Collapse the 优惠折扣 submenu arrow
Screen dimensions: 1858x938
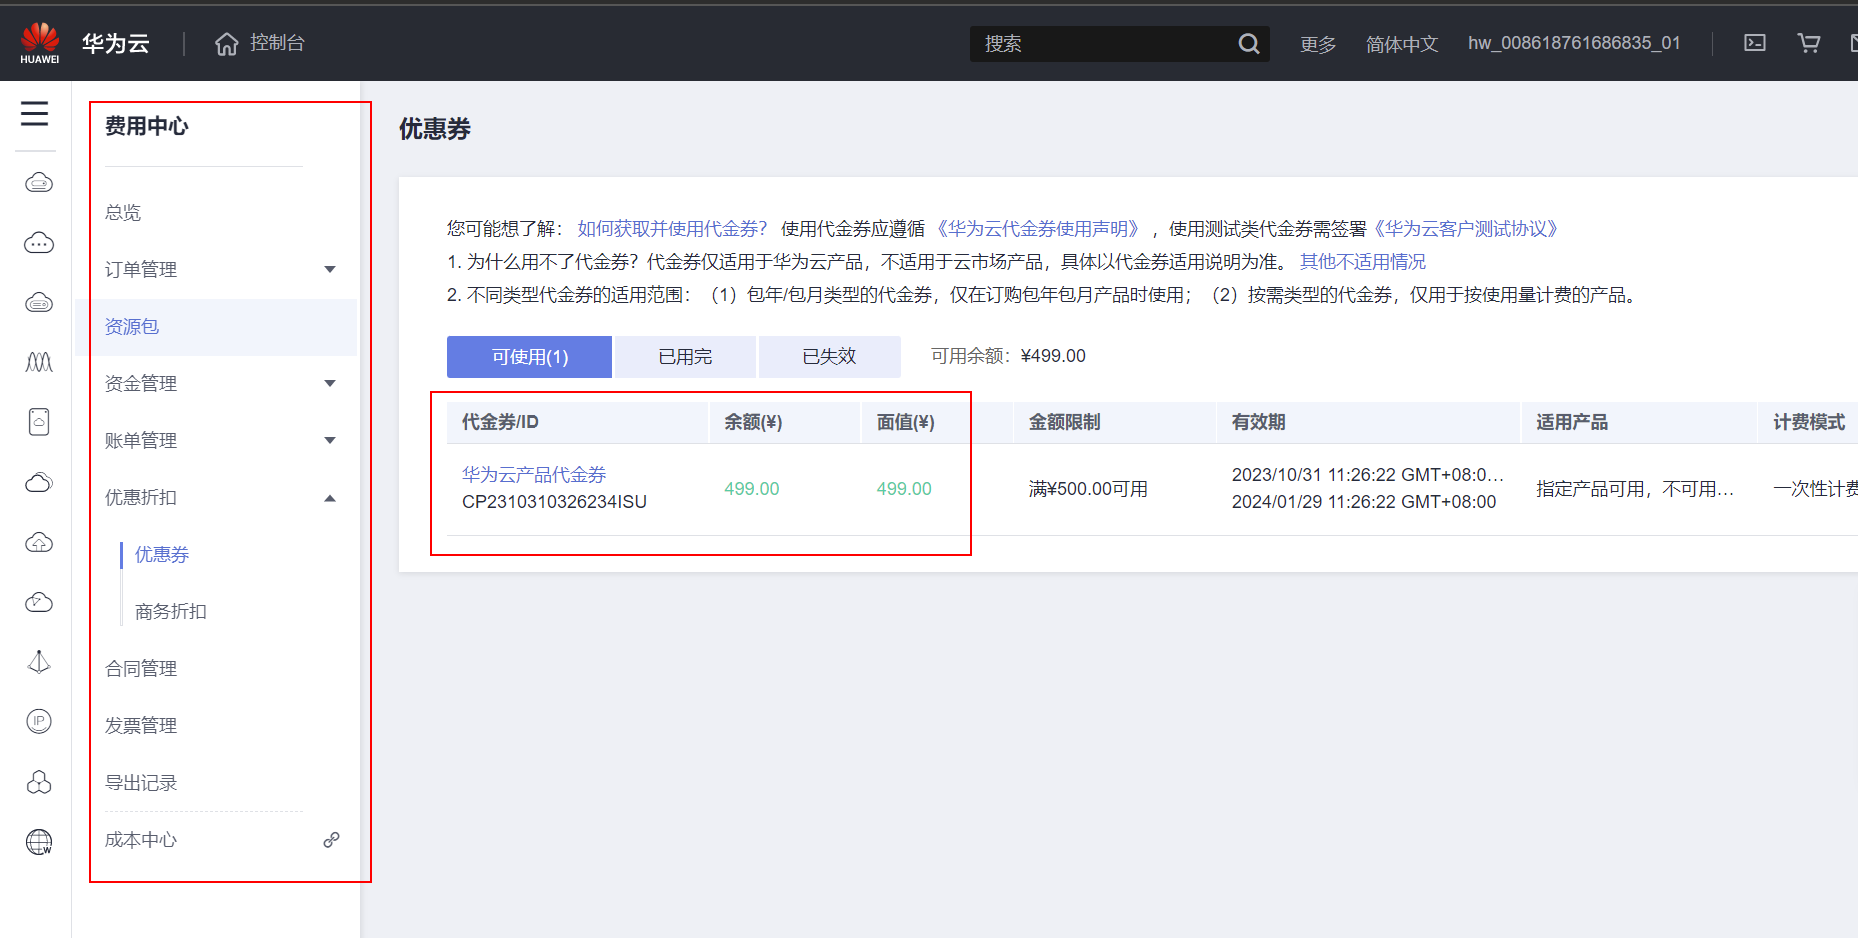tap(330, 498)
